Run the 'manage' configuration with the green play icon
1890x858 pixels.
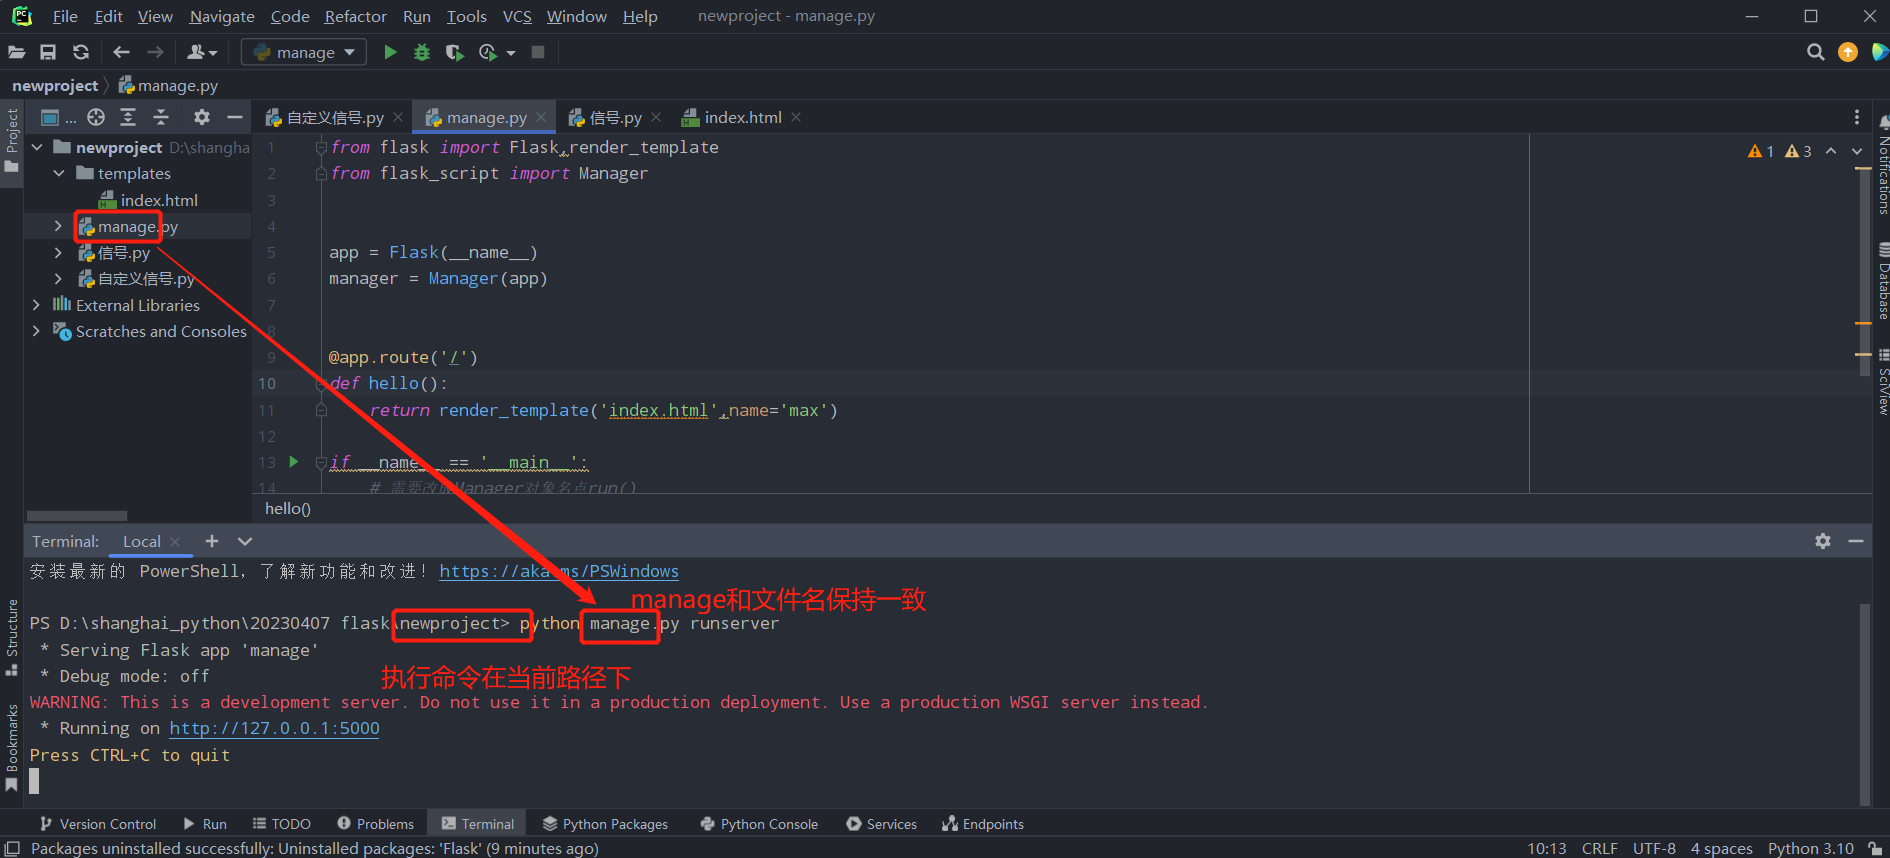coord(390,52)
